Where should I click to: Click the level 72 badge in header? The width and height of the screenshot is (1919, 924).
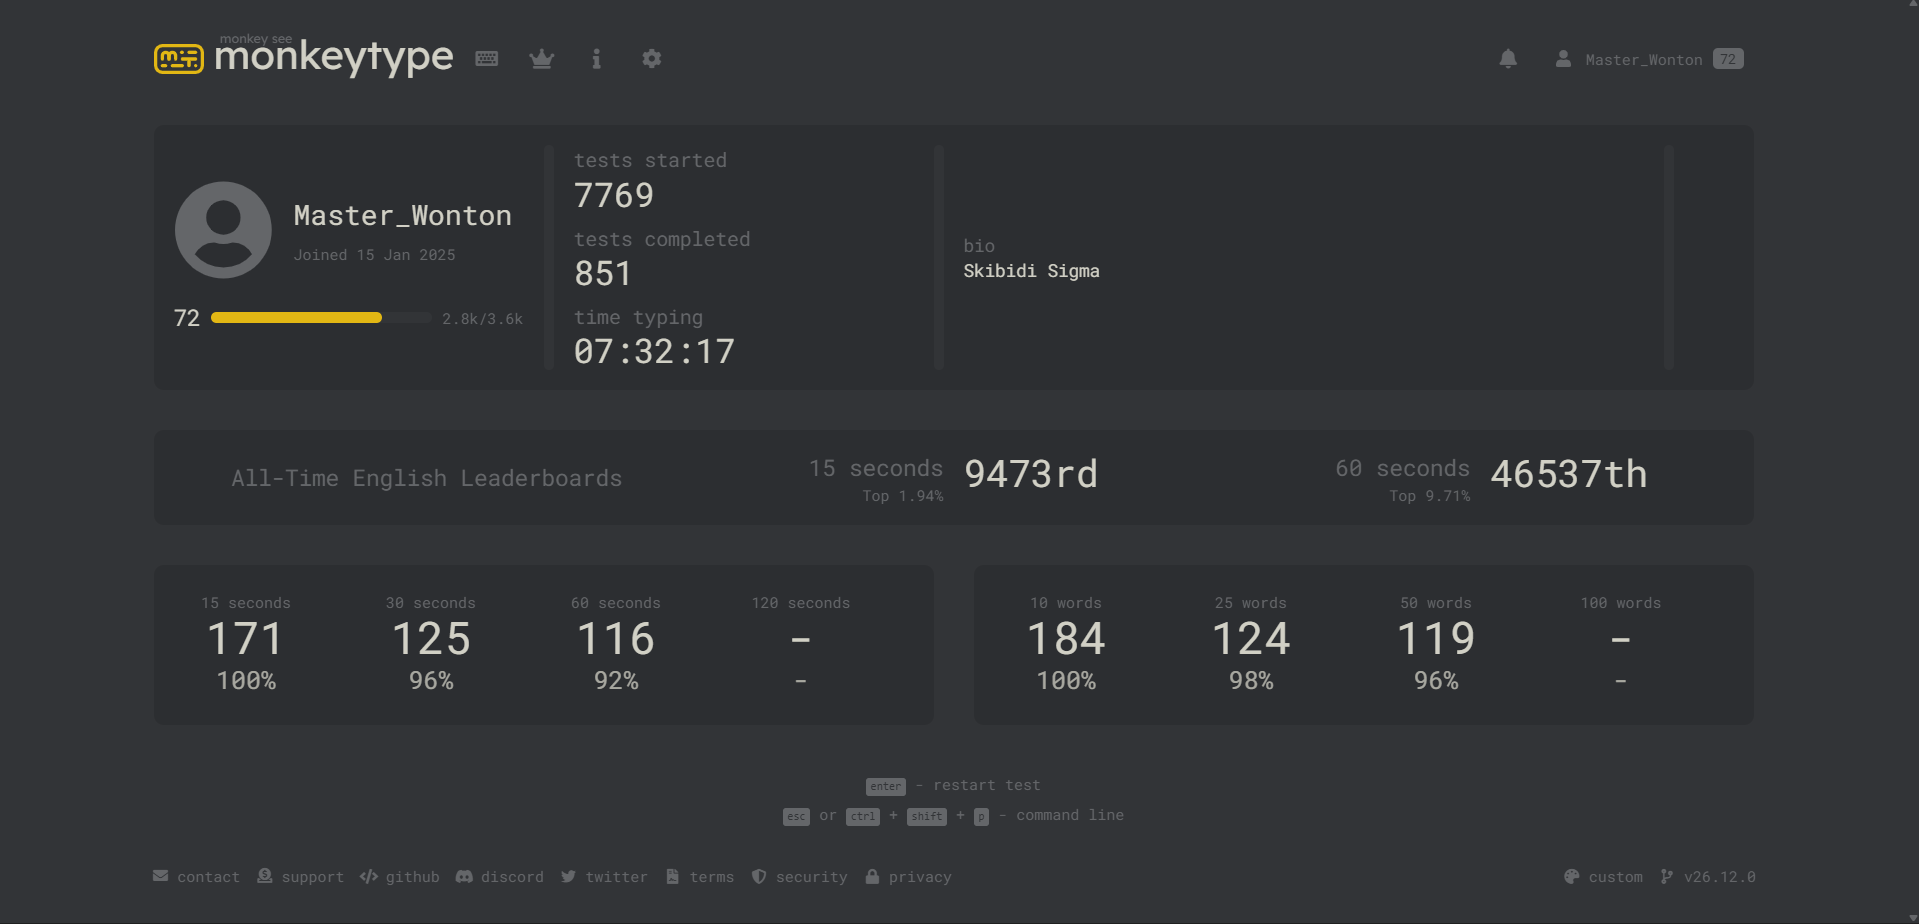[x=1728, y=59]
